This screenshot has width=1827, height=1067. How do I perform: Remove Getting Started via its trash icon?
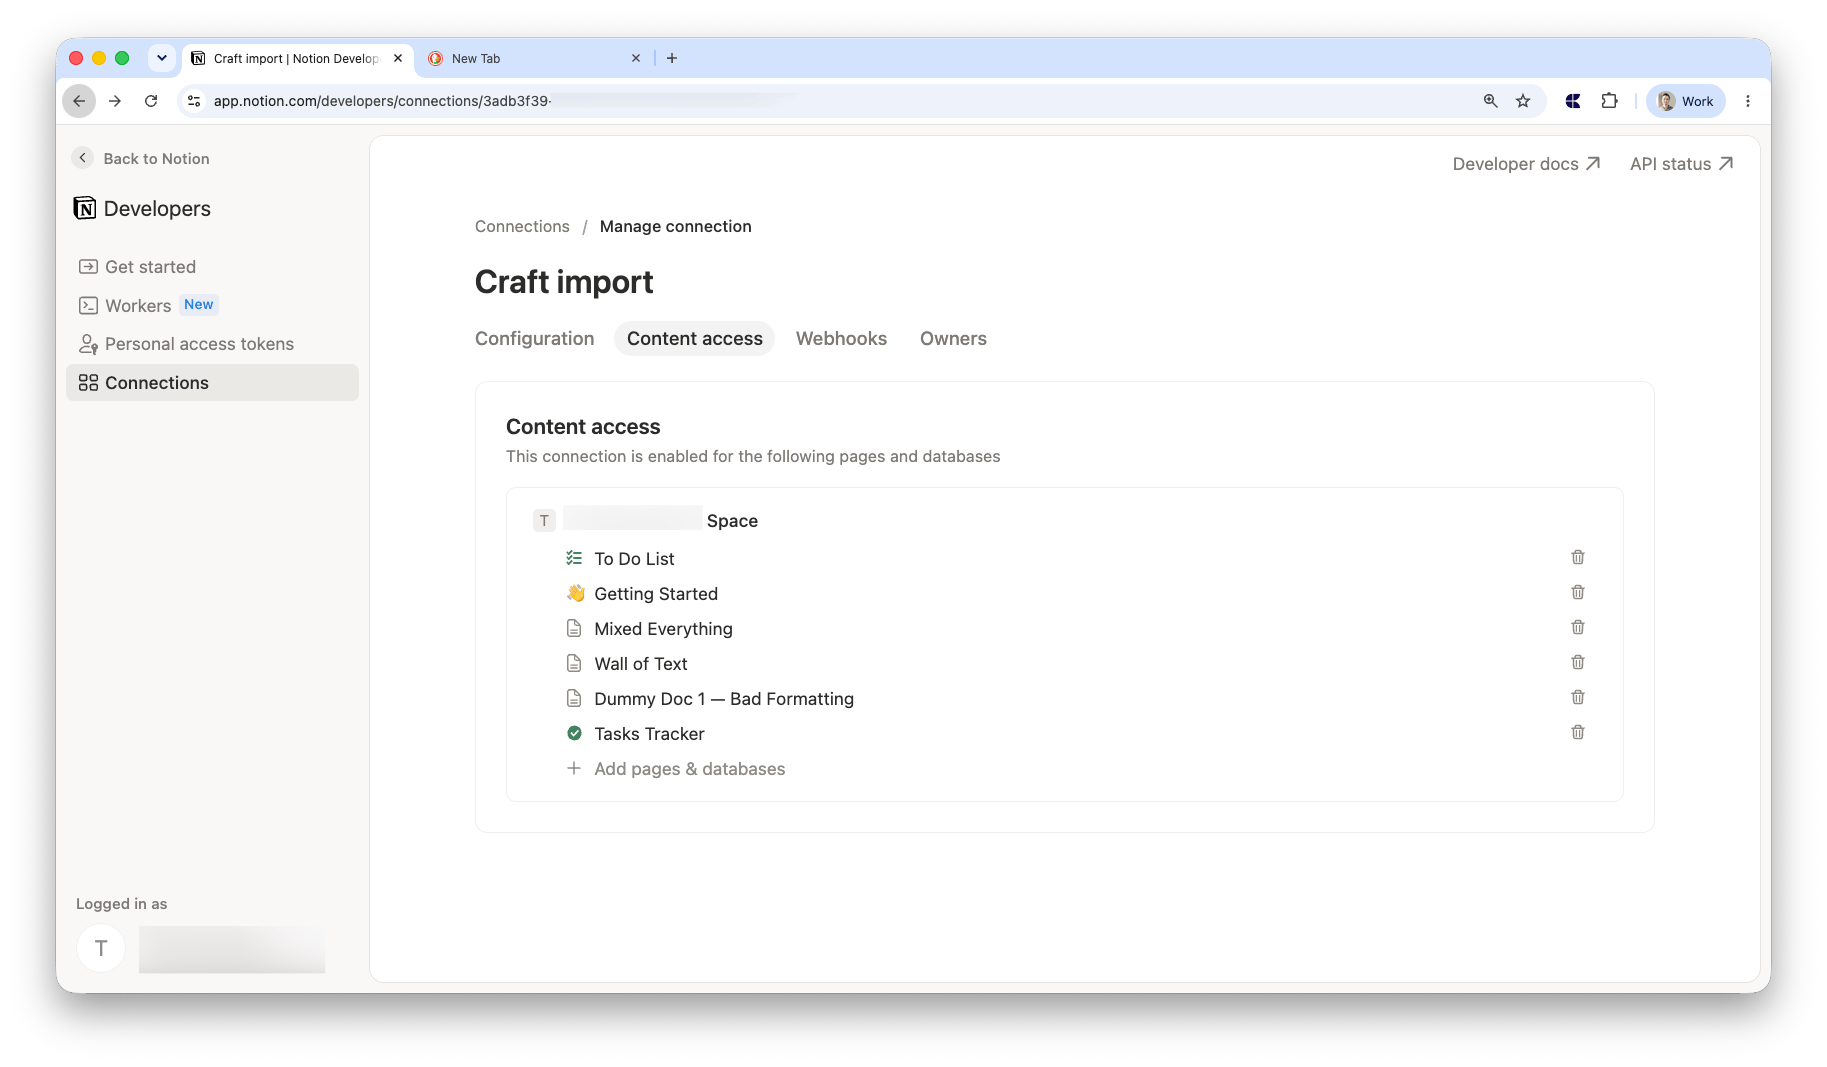[1578, 592]
